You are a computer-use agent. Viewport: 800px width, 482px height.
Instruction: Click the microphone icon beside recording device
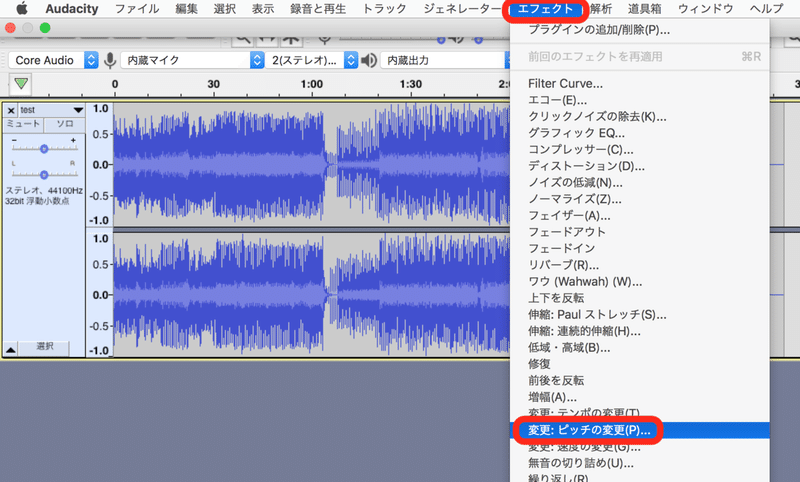click(x=110, y=60)
